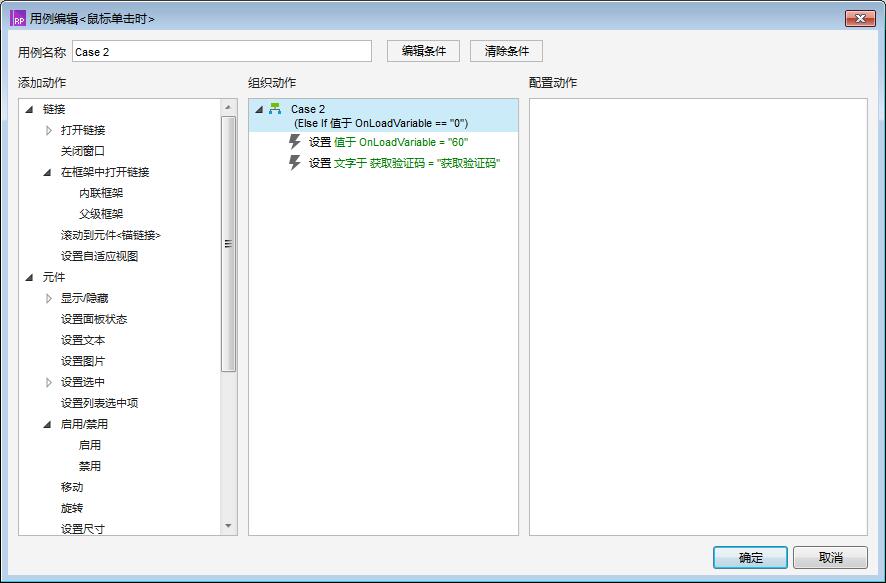The width and height of the screenshot is (886, 583).
Task: Expand the 设置选中 group
Action: [x=49, y=382]
